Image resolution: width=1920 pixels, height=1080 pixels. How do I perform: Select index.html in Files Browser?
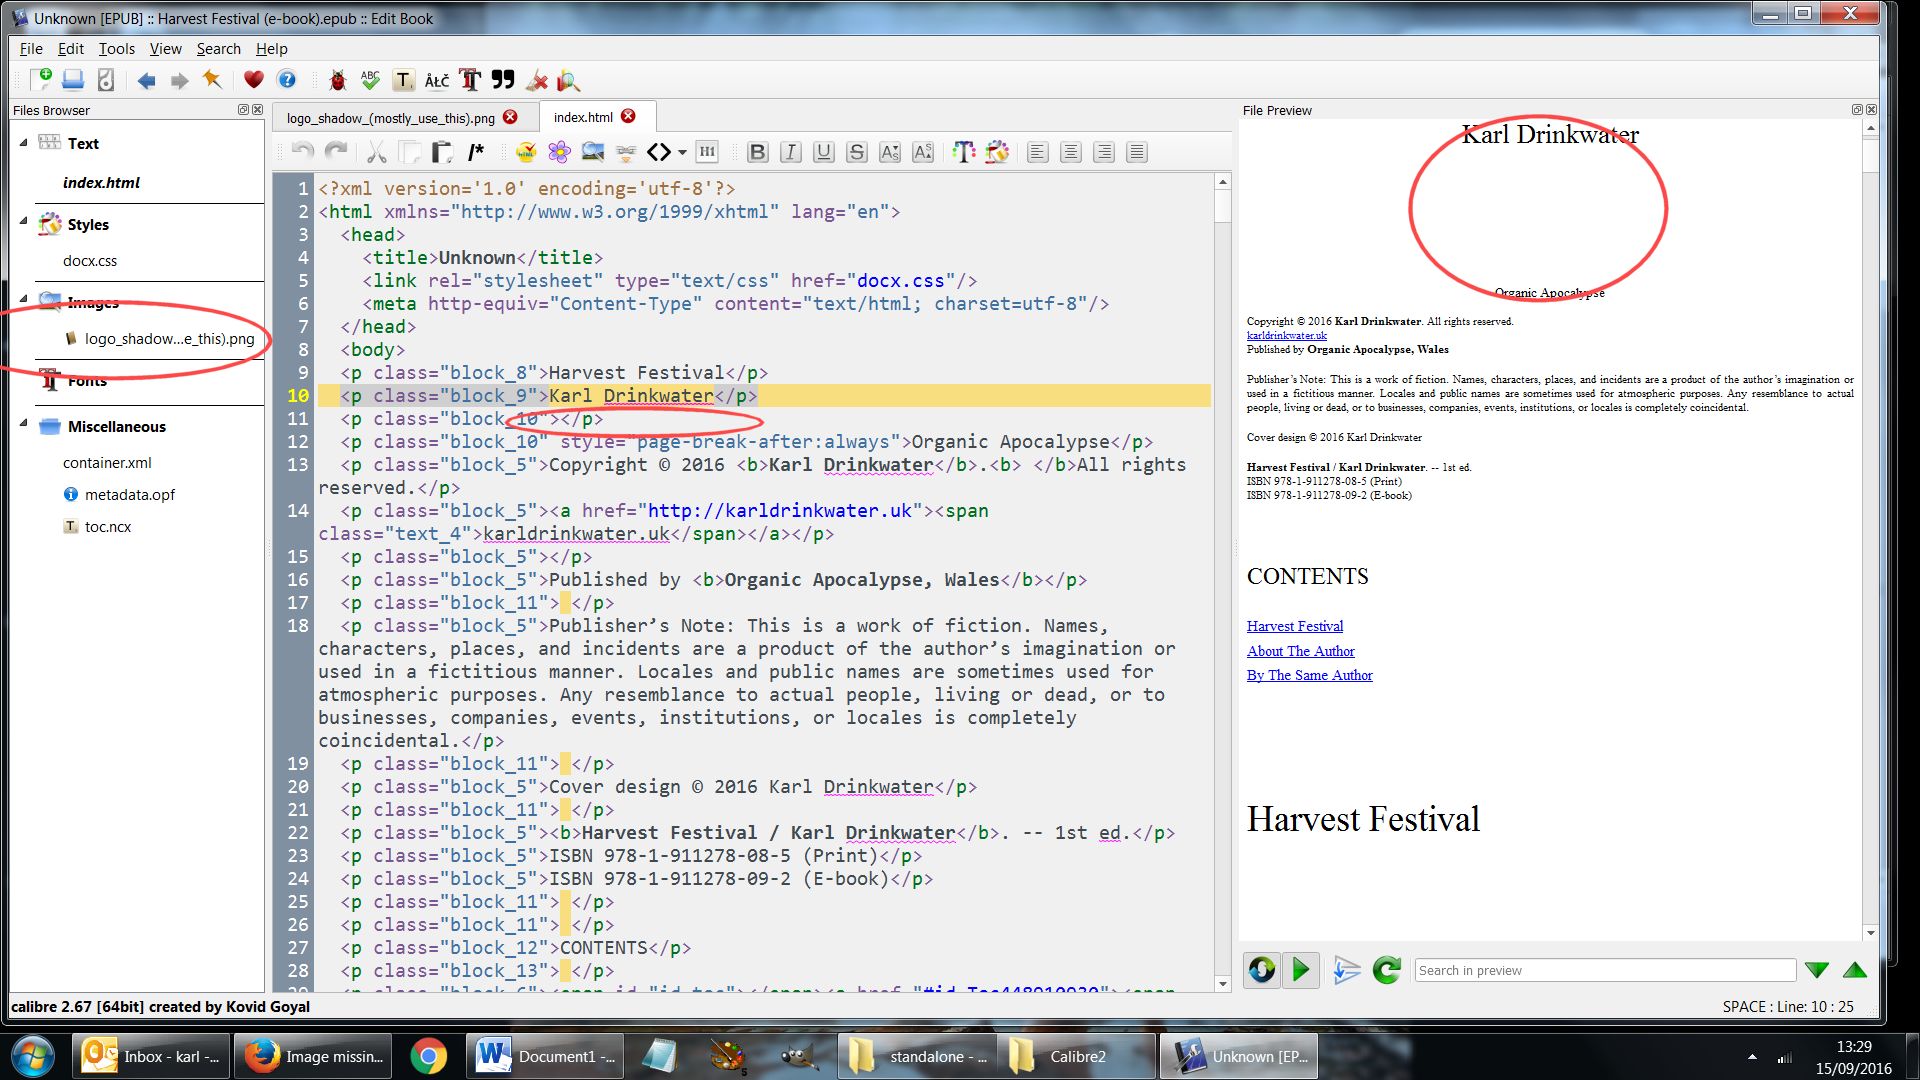[101, 182]
